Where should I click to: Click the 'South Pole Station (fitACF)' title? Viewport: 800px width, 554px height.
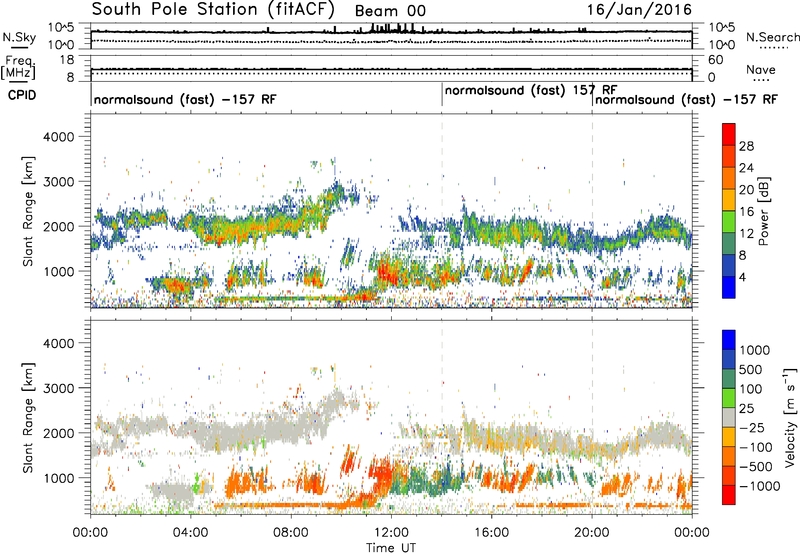213,9
